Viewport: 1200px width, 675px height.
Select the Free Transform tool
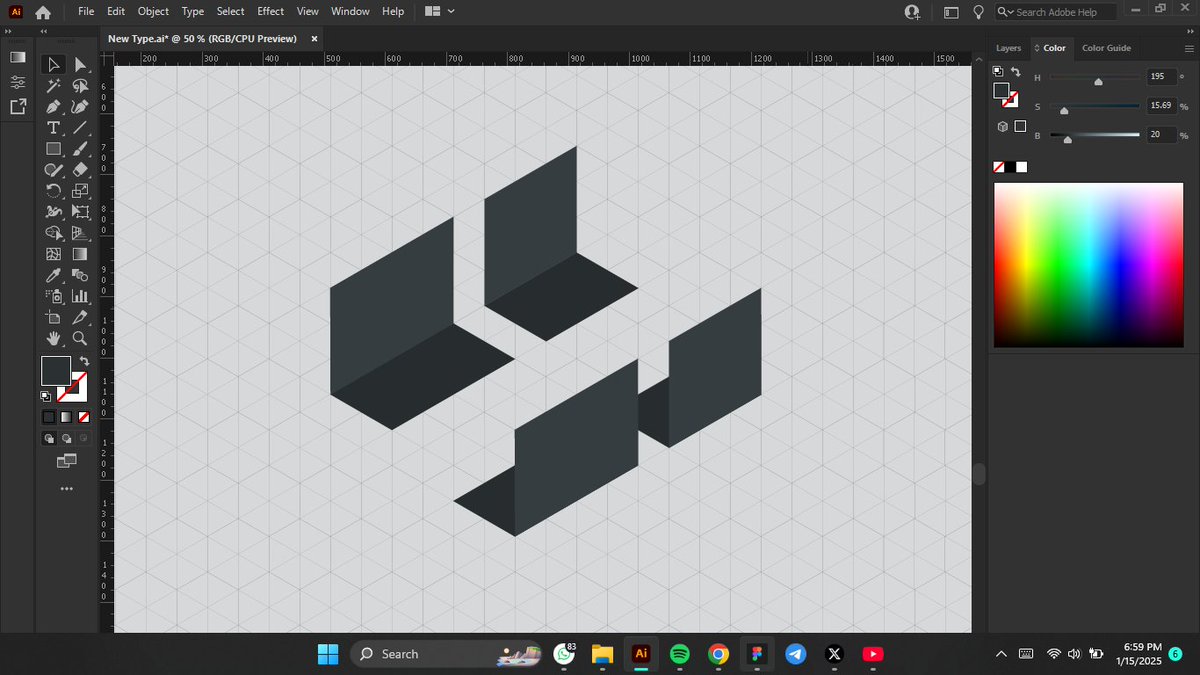(x=80, y=212)
